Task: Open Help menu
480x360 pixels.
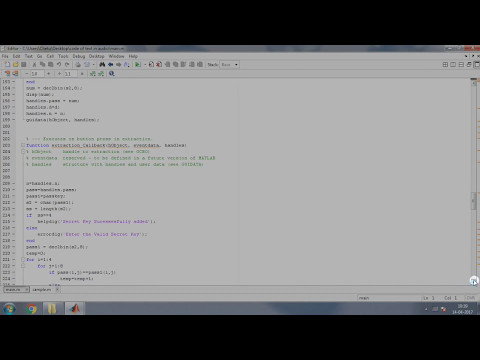Action: pos(133,56)
